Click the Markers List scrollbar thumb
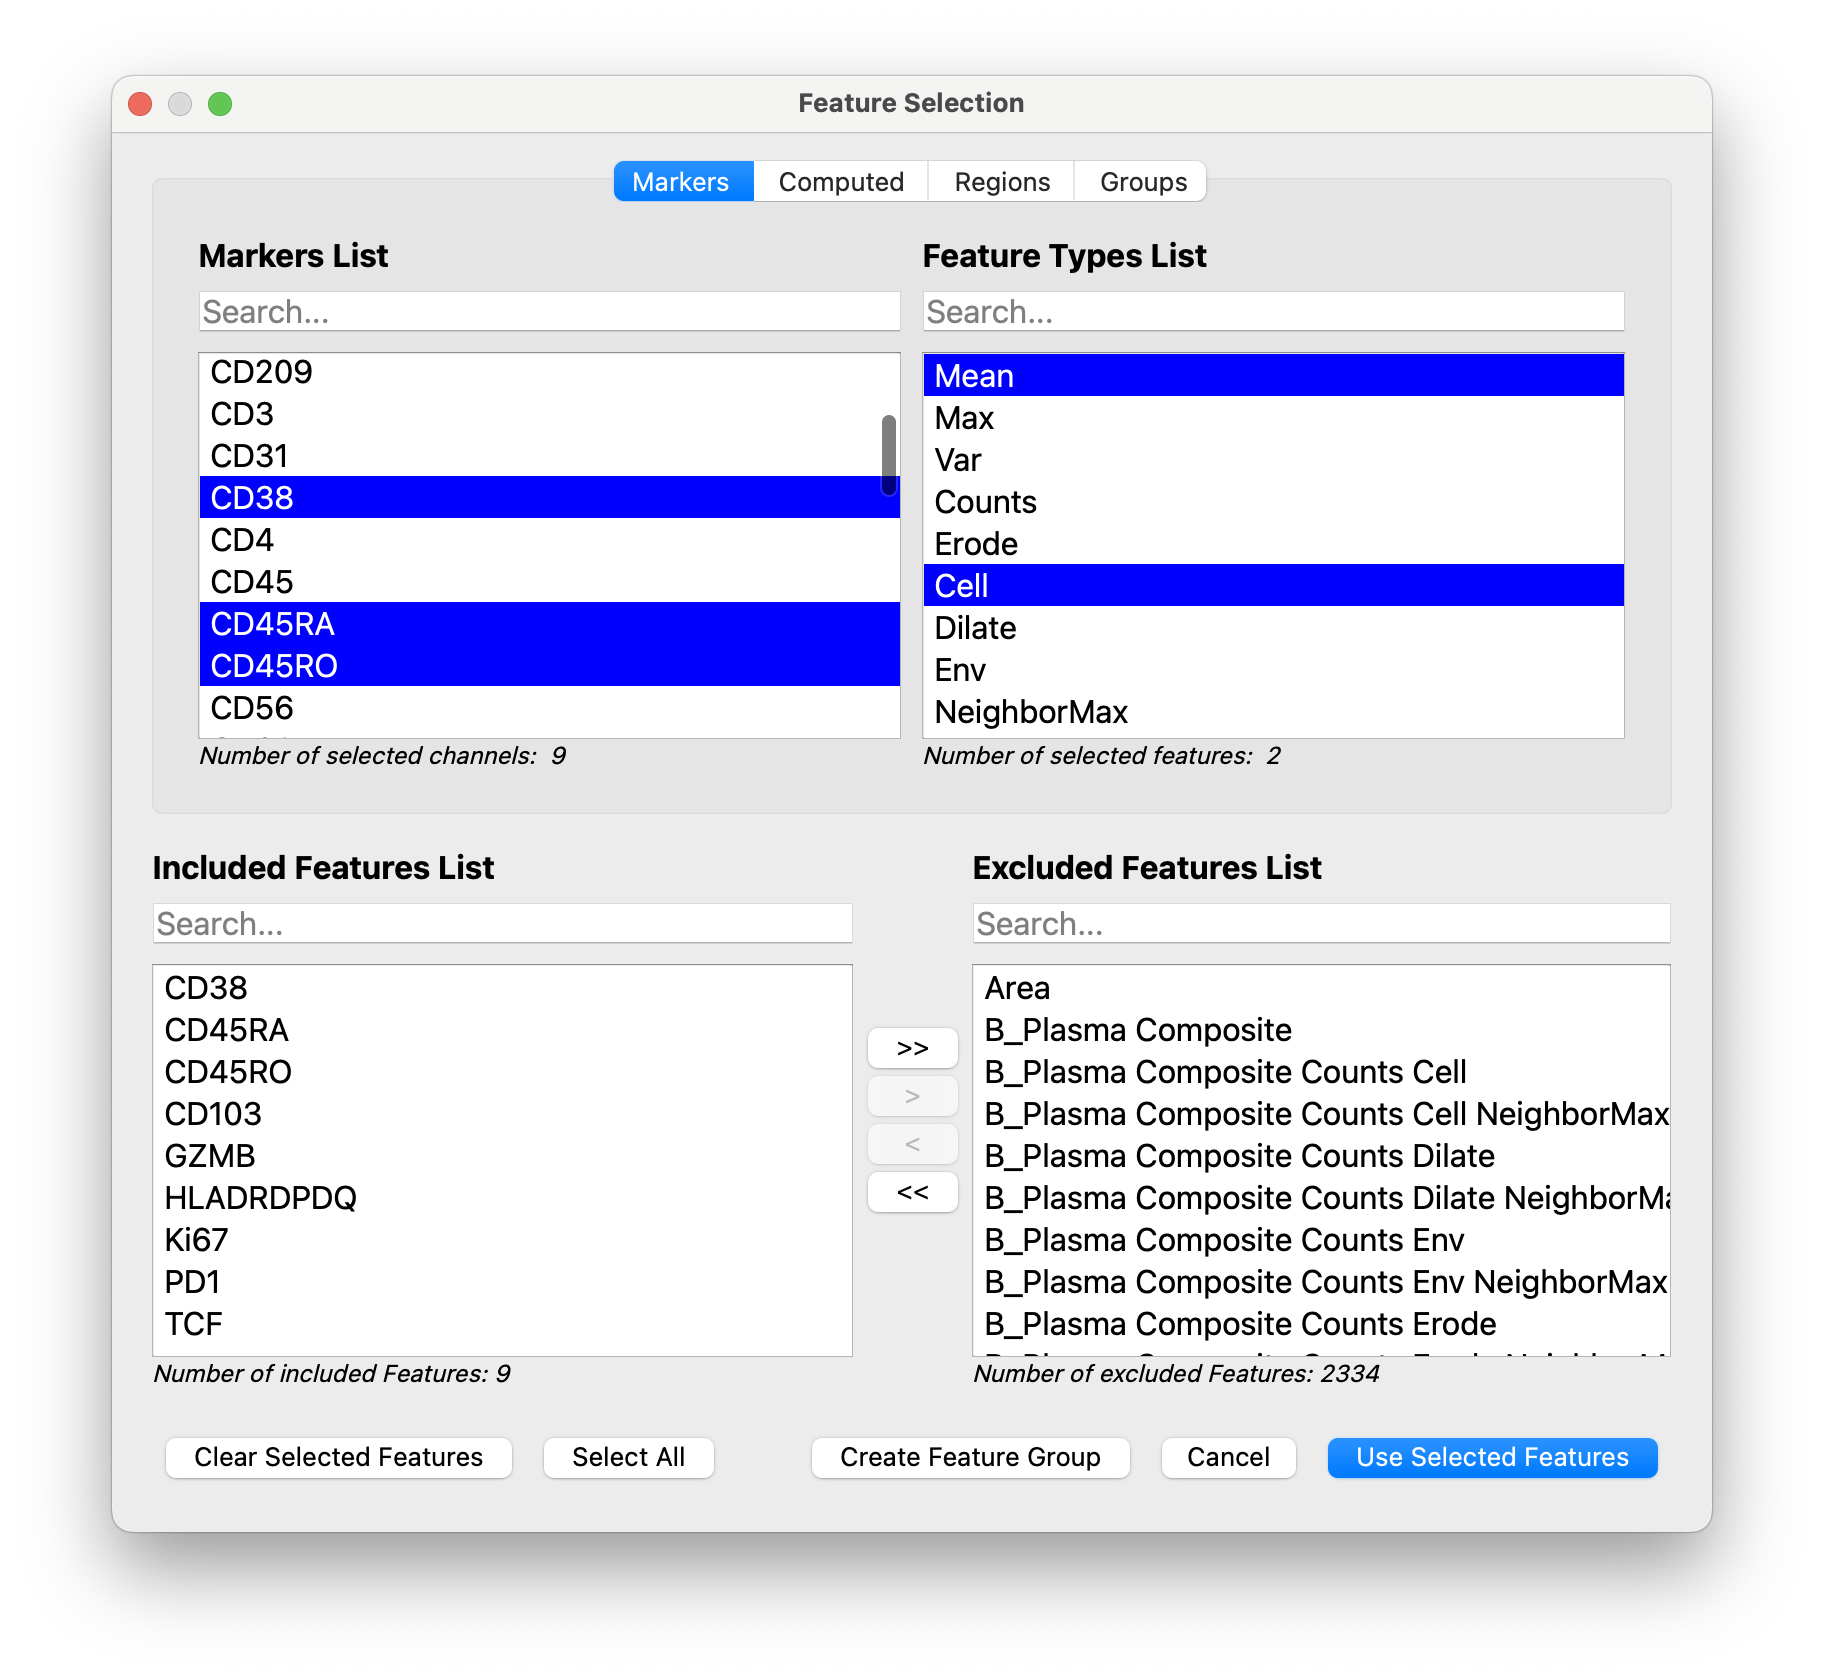The image size is (1824, 1680). [887, 455]
